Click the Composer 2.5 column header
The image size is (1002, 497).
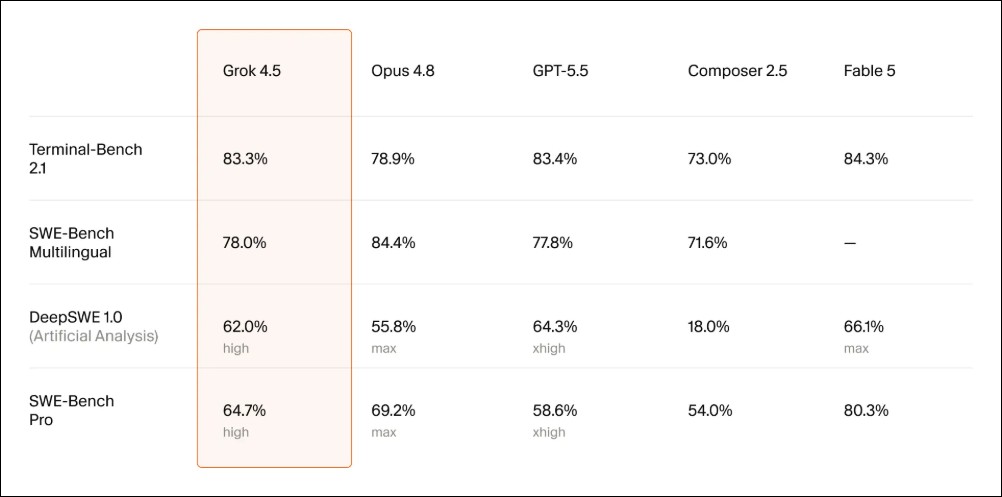(x=737, y=71)
